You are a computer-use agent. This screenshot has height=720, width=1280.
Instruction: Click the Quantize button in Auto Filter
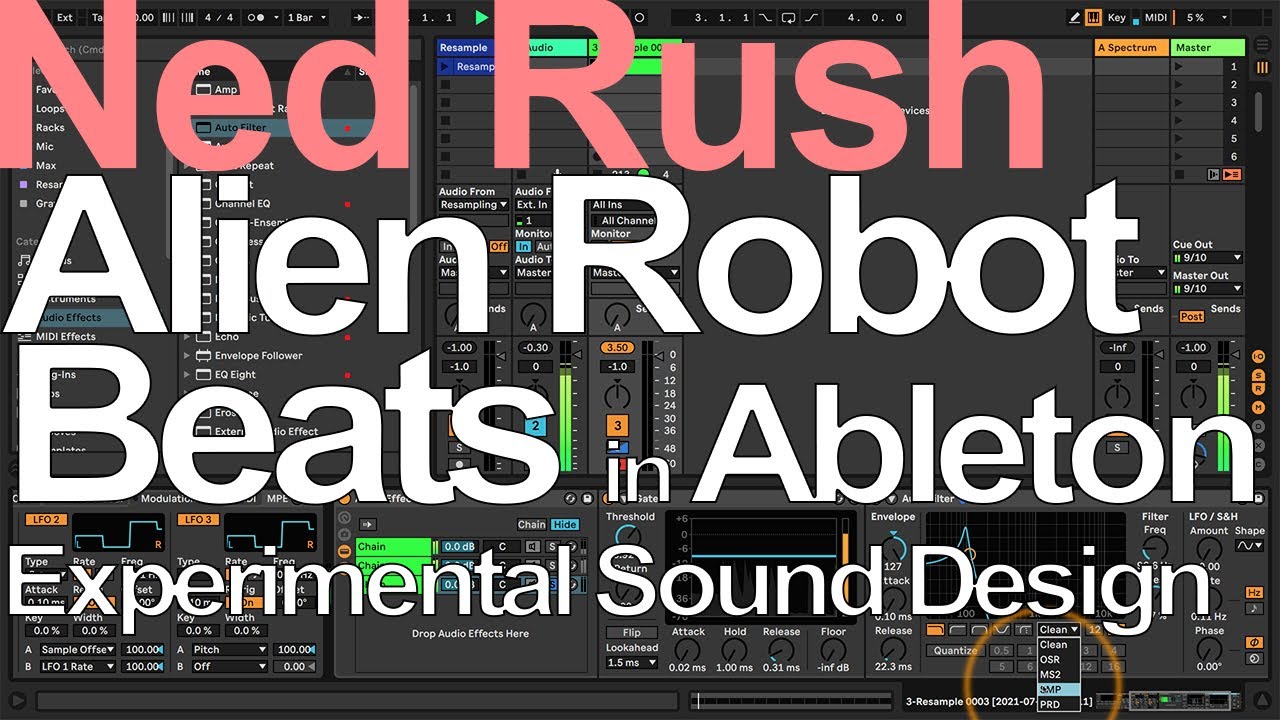tap(955, 650)
